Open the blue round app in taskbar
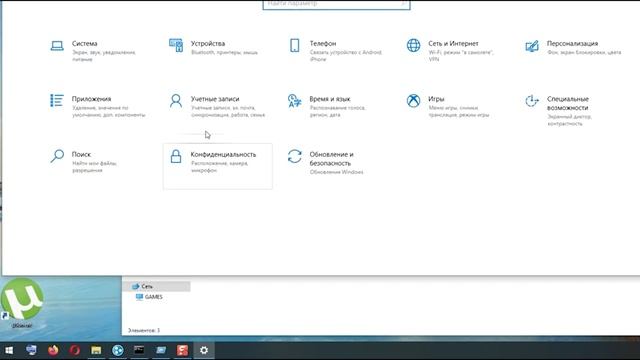The height and width of the screenshot is (360, 640). pyautogui.click(x=118, y=350)
